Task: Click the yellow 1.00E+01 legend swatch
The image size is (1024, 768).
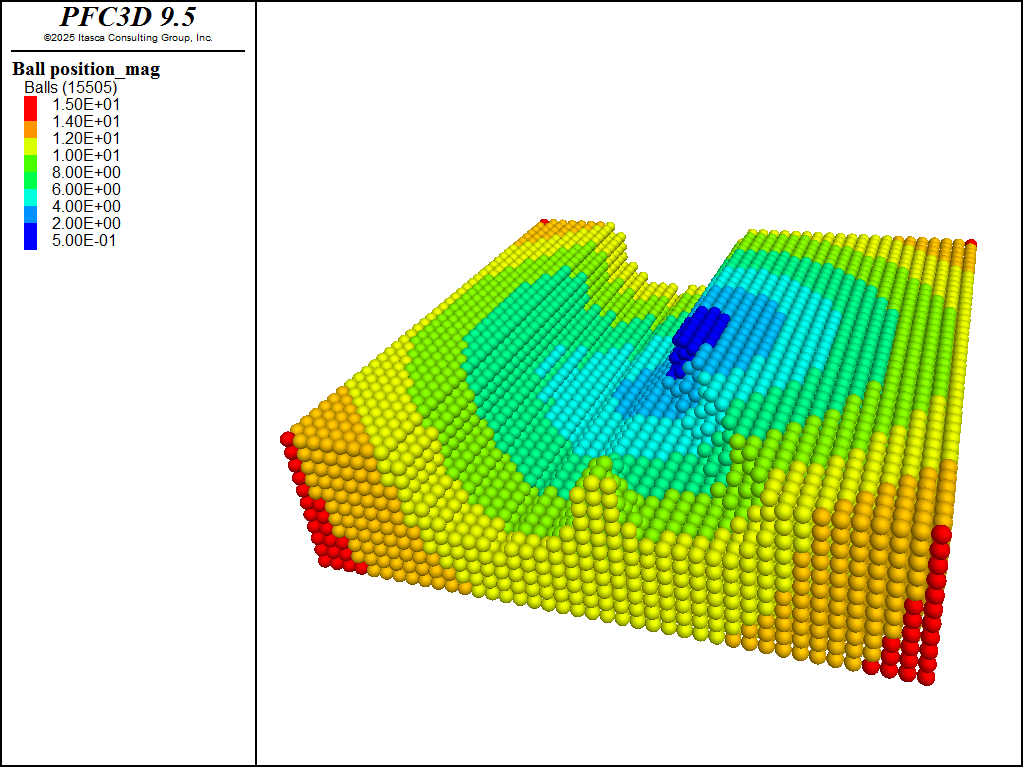Action: [31, 146]
